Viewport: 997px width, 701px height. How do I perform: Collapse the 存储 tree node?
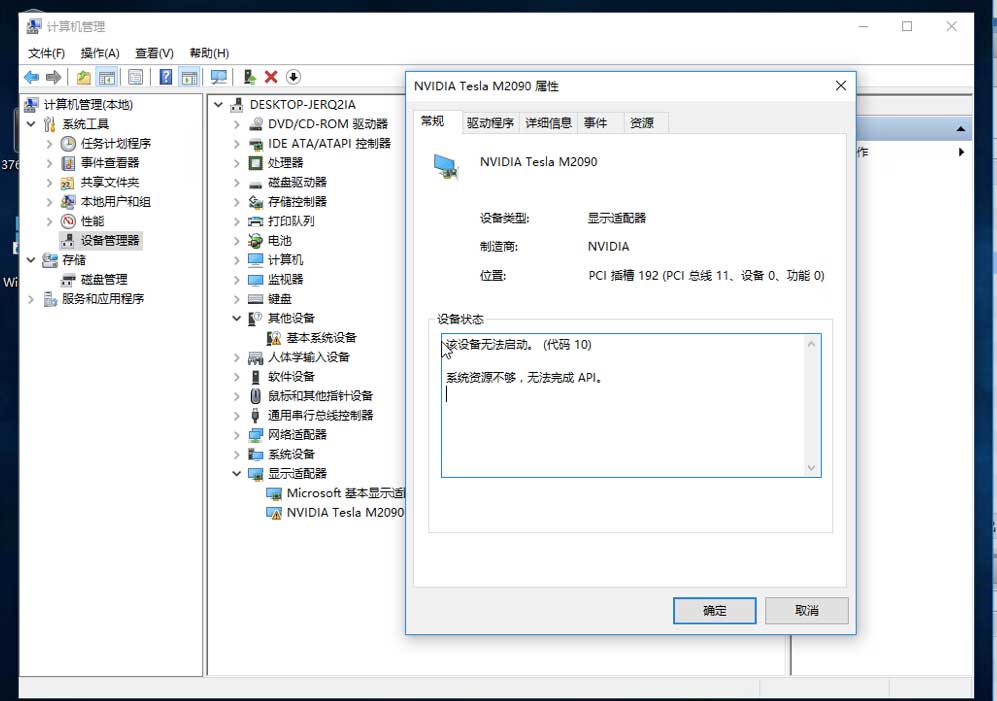pos(31,260)
